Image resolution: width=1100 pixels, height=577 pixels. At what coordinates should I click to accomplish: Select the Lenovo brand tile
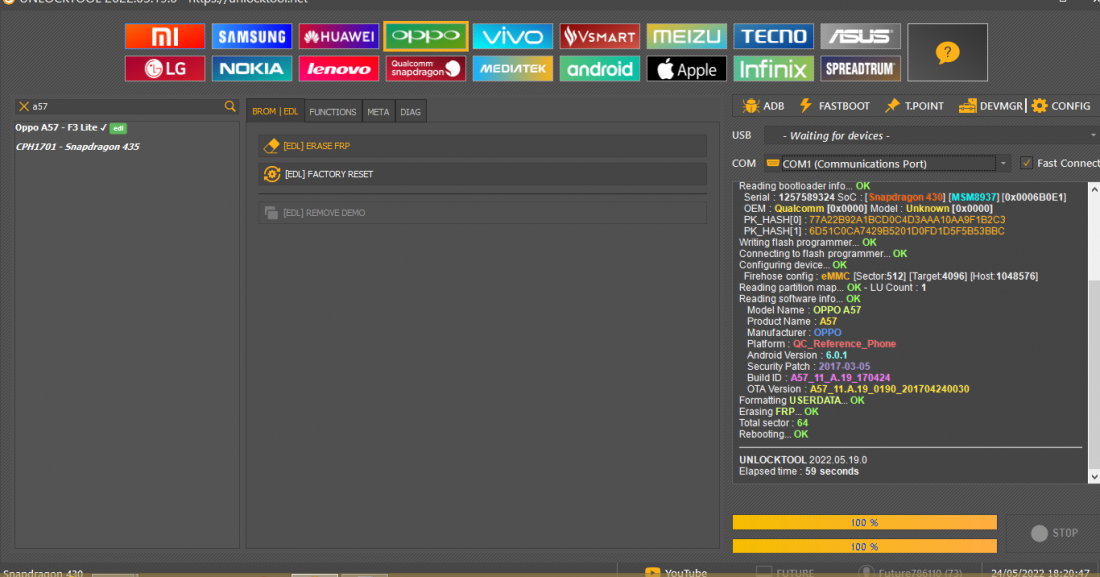339,69
